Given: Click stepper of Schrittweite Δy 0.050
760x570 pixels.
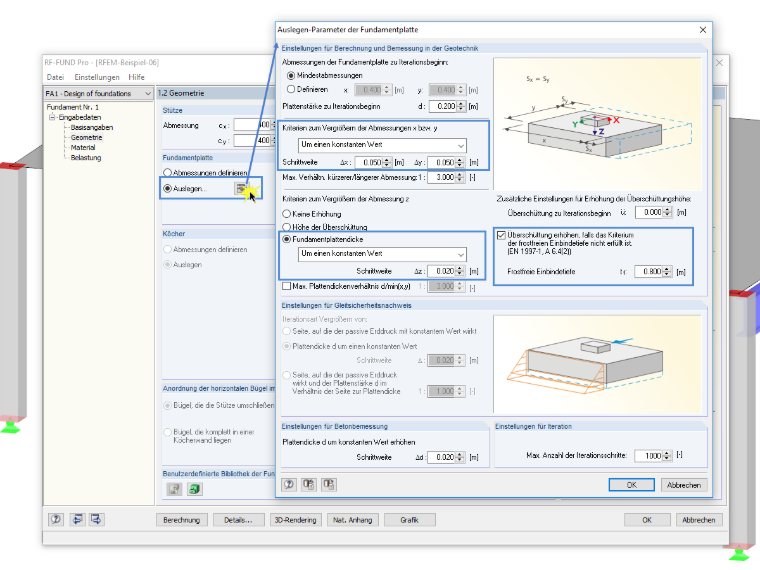Looking at the screenshot, I should click(x=460, y=162).
